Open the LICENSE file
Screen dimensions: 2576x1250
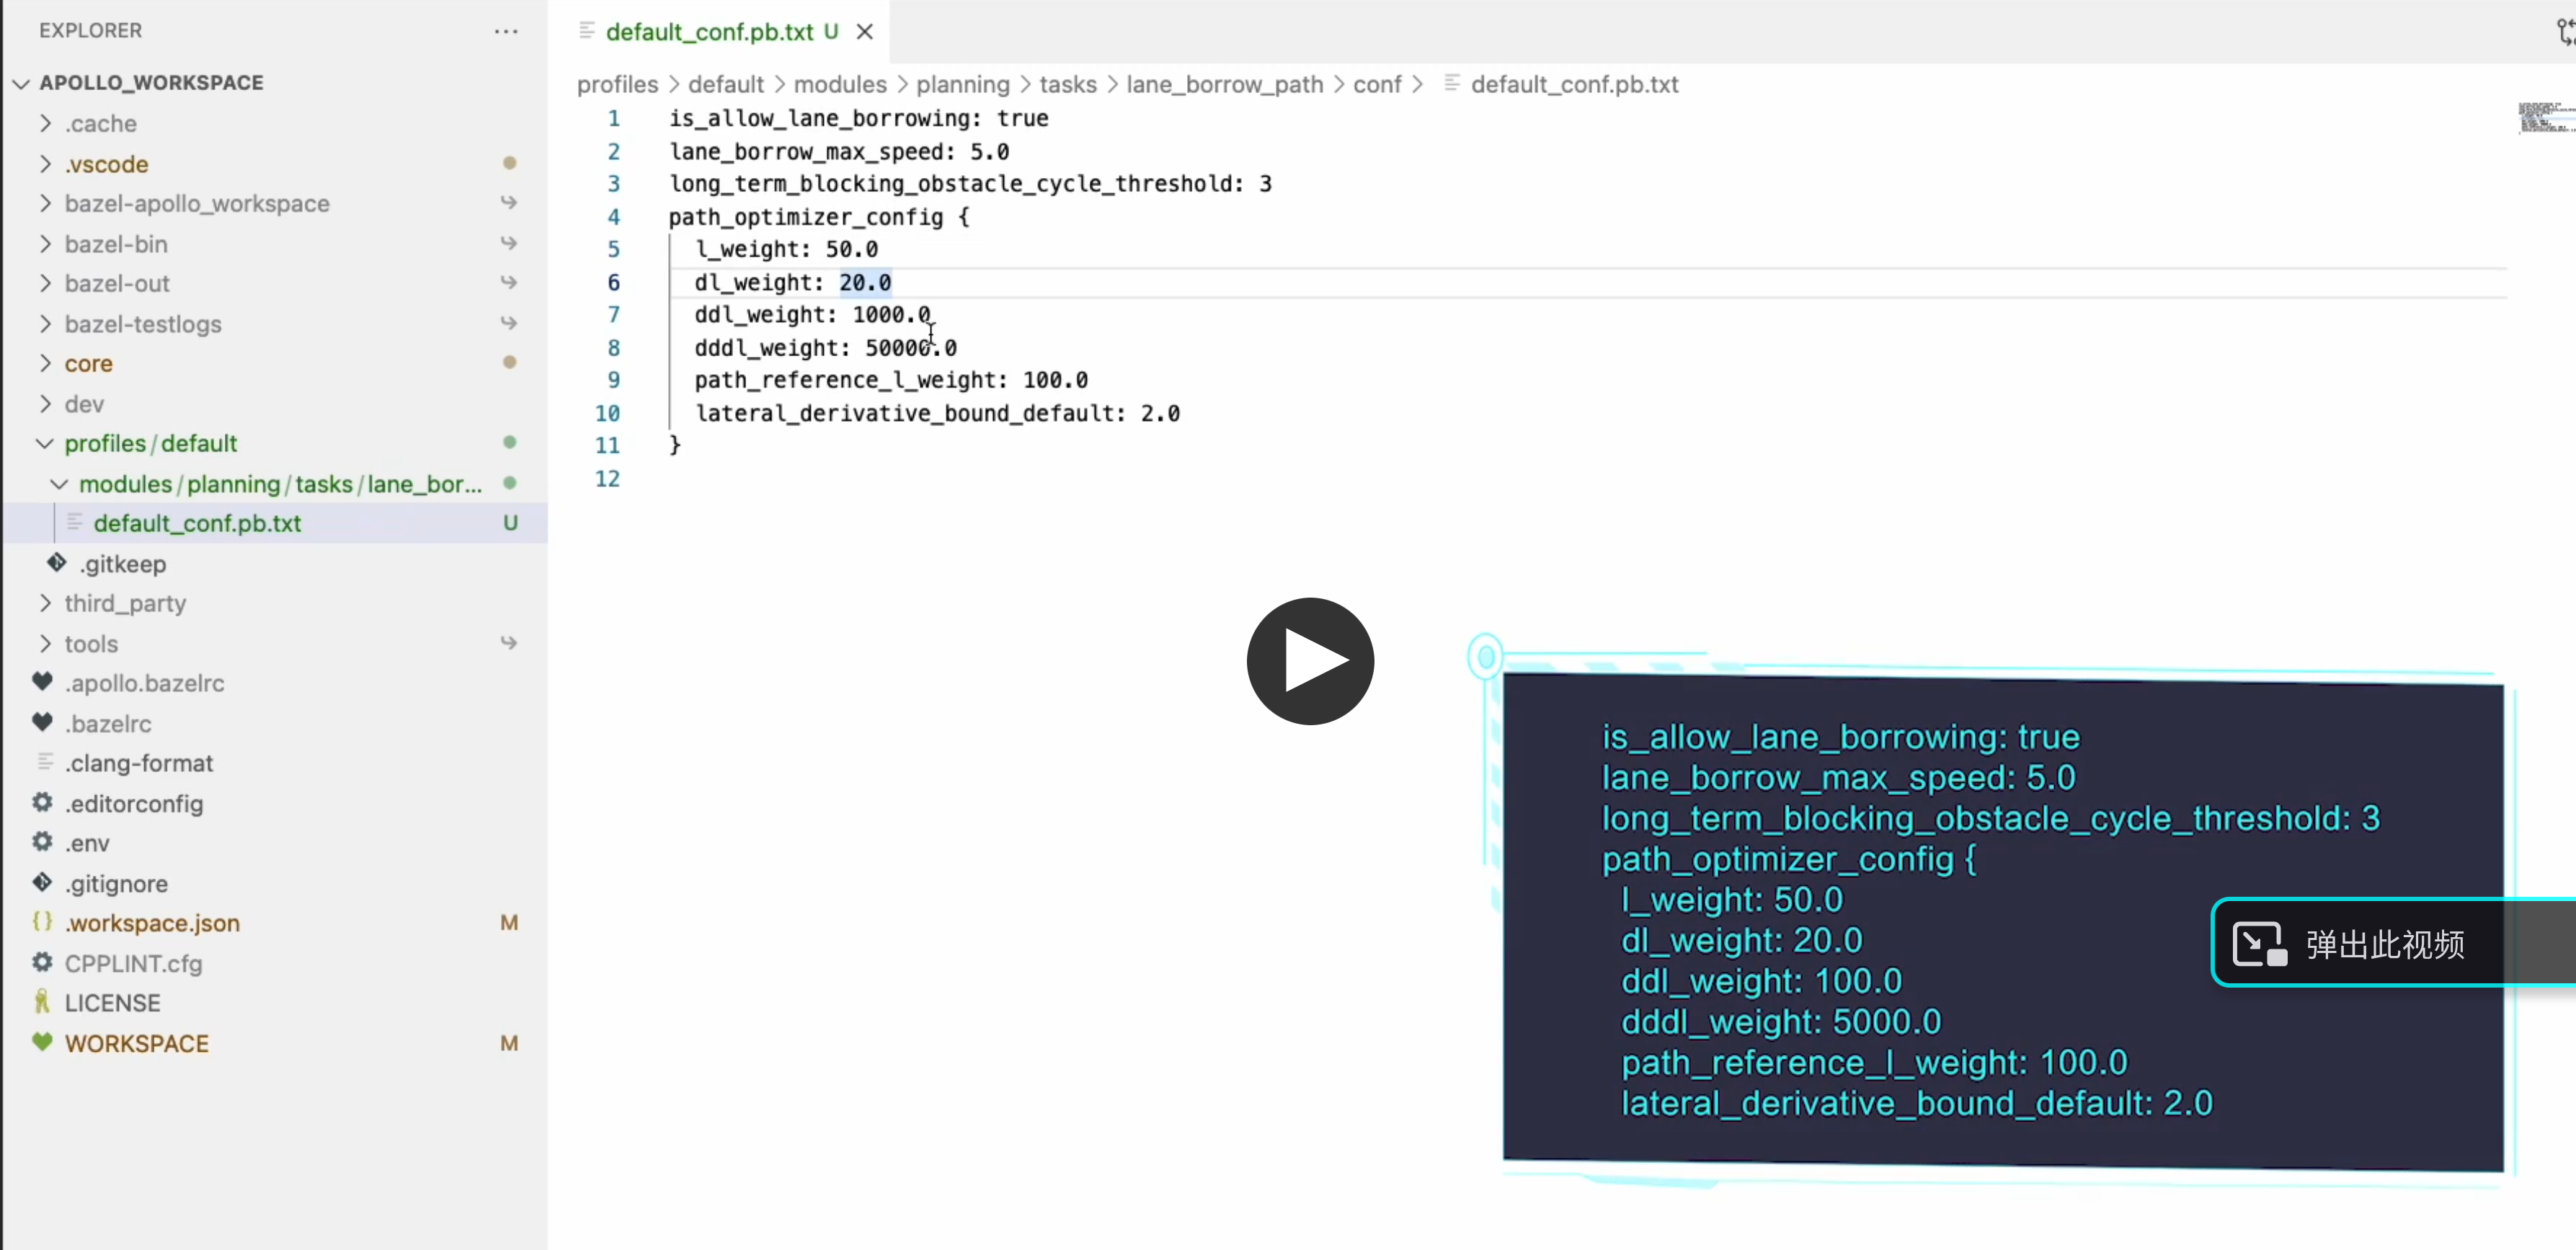pos(112,1003)
